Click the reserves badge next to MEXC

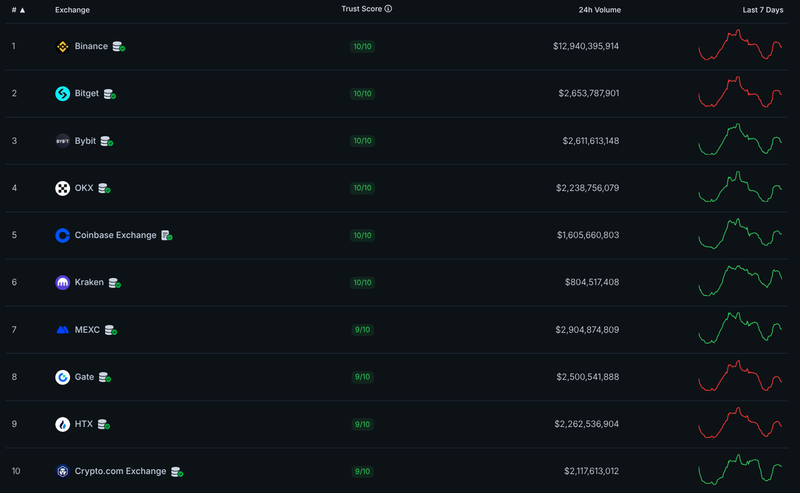point(111,330)
